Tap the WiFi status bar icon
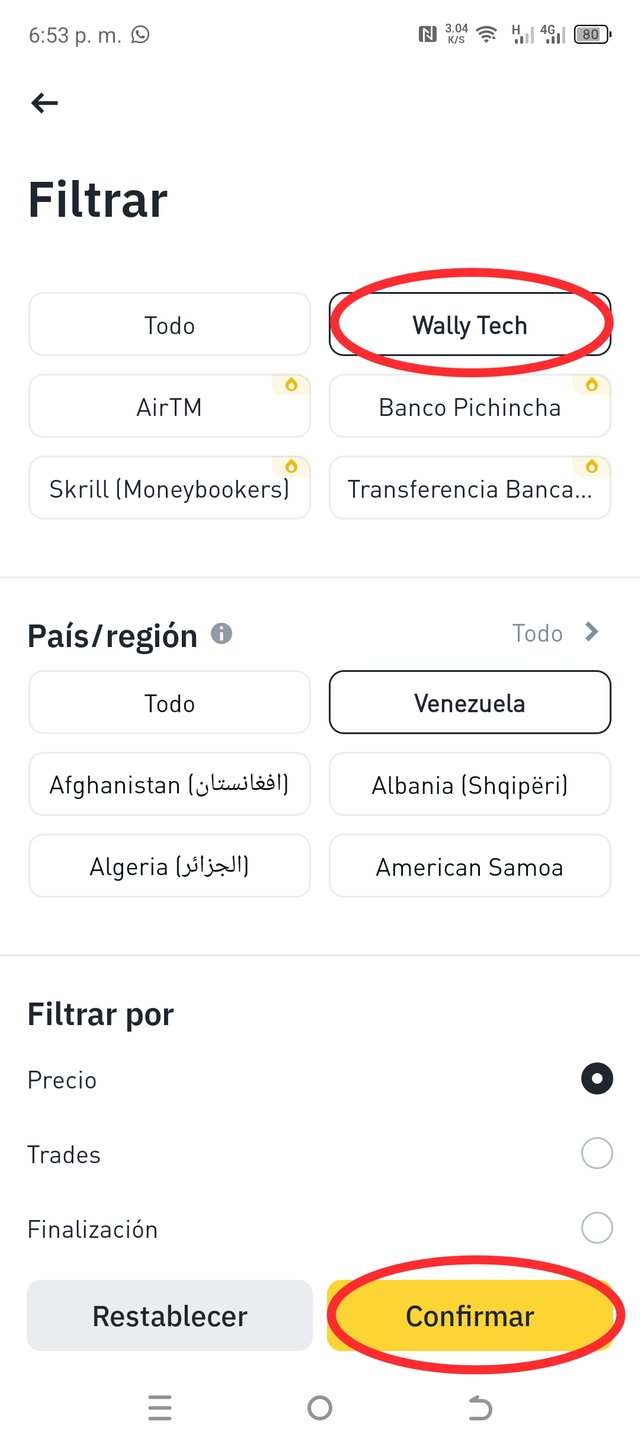640x1444 pixels. (x=487, y=35)
